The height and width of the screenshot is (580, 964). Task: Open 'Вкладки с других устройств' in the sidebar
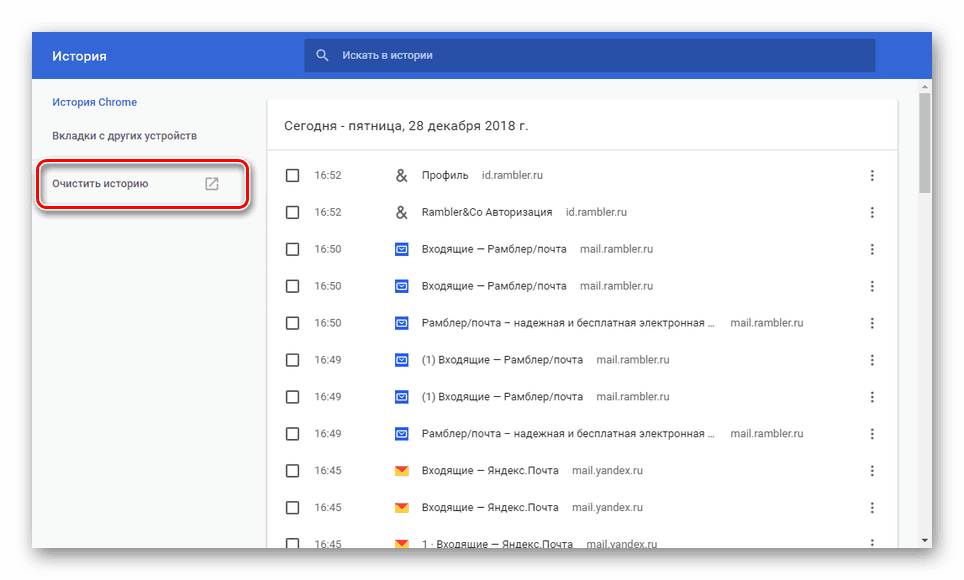124,136
